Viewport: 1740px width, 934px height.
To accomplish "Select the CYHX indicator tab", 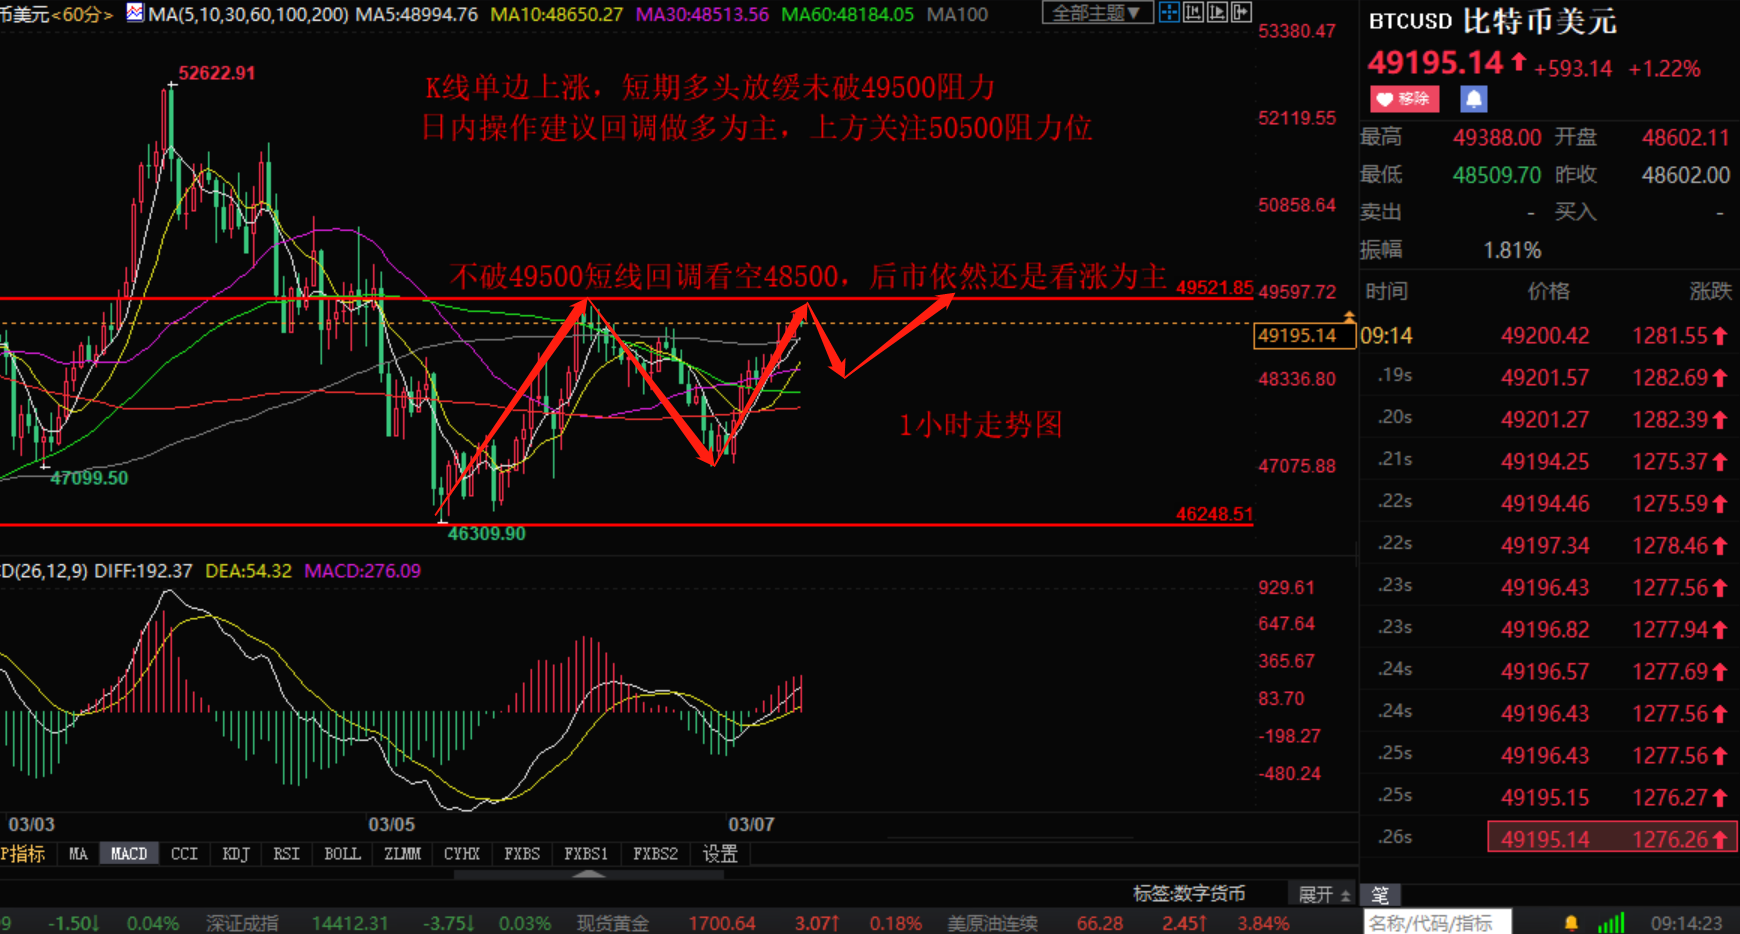I will click(462, 854).
